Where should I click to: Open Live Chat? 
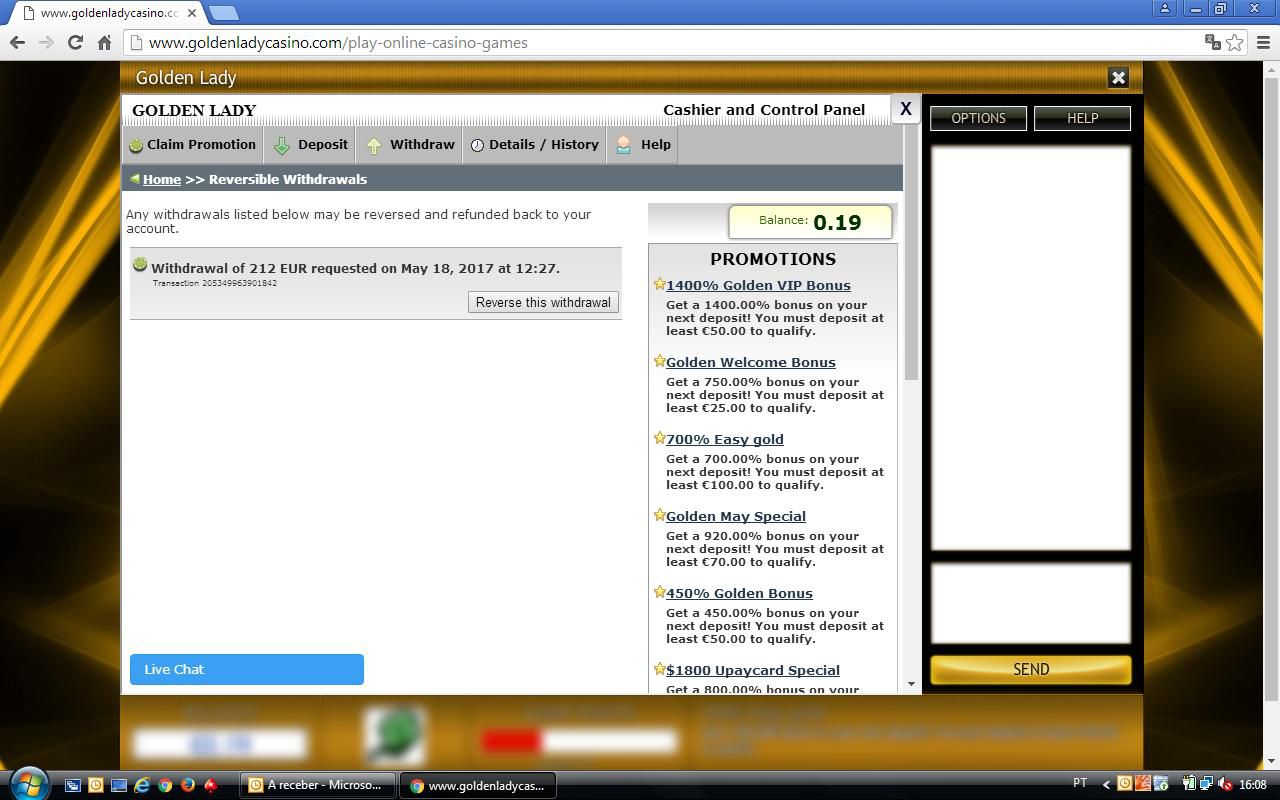point(247,669)
